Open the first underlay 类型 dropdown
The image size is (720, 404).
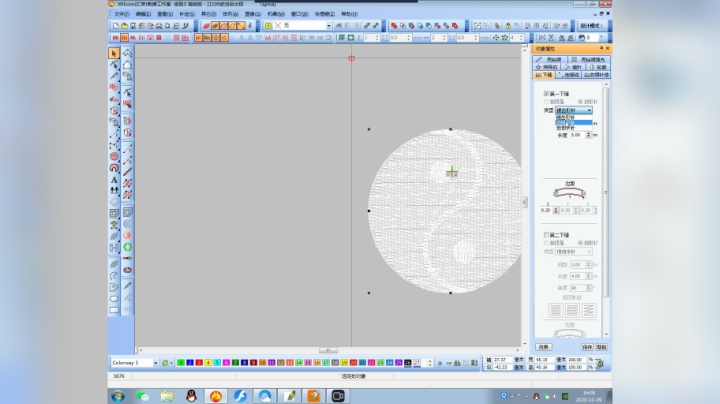[x=574, y=111]
